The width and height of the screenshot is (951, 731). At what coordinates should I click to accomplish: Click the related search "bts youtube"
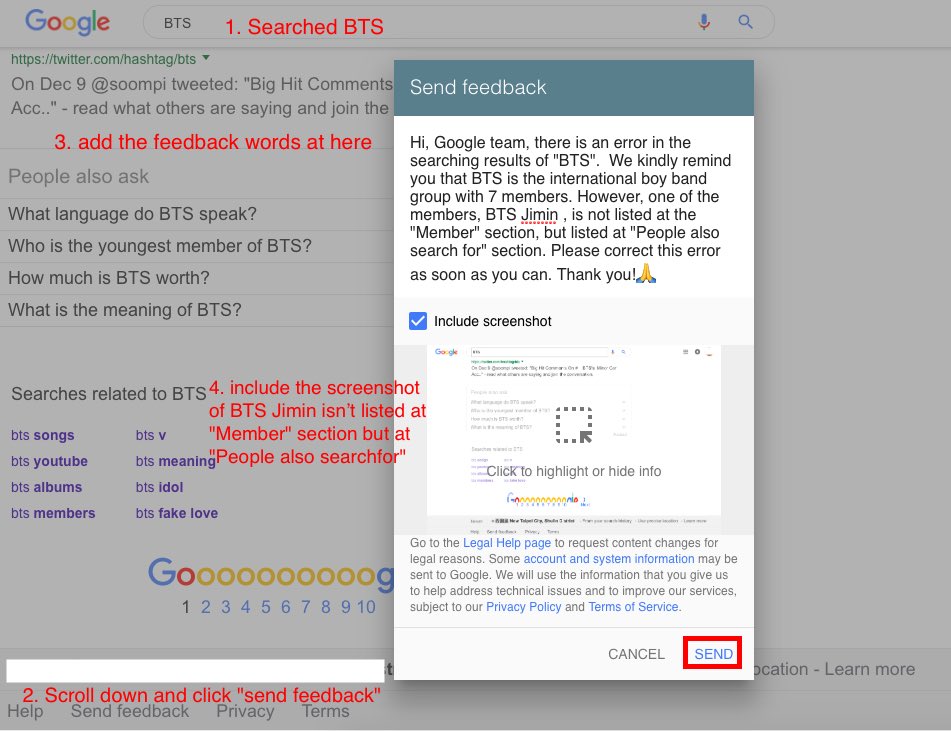[x=49, y=461]
